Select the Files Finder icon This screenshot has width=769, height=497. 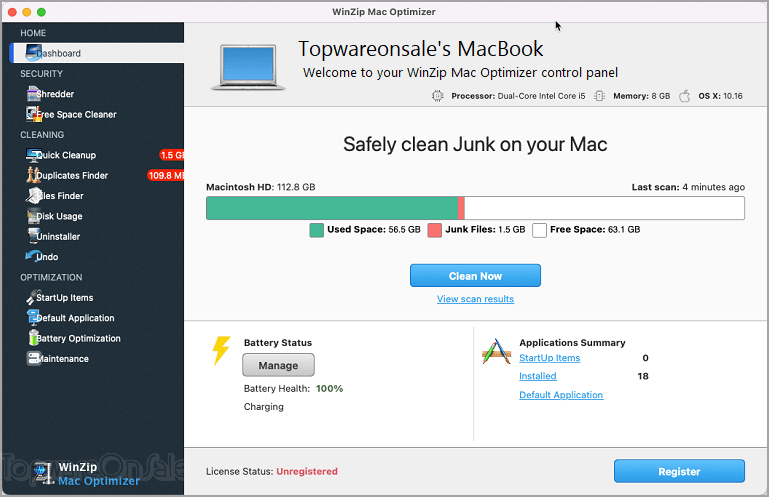(x=34, y=195)
